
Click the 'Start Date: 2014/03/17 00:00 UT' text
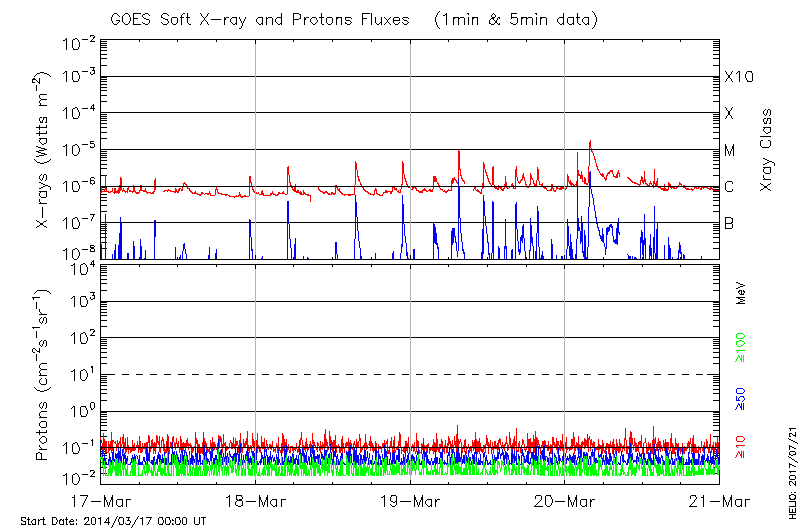(113, 521)
